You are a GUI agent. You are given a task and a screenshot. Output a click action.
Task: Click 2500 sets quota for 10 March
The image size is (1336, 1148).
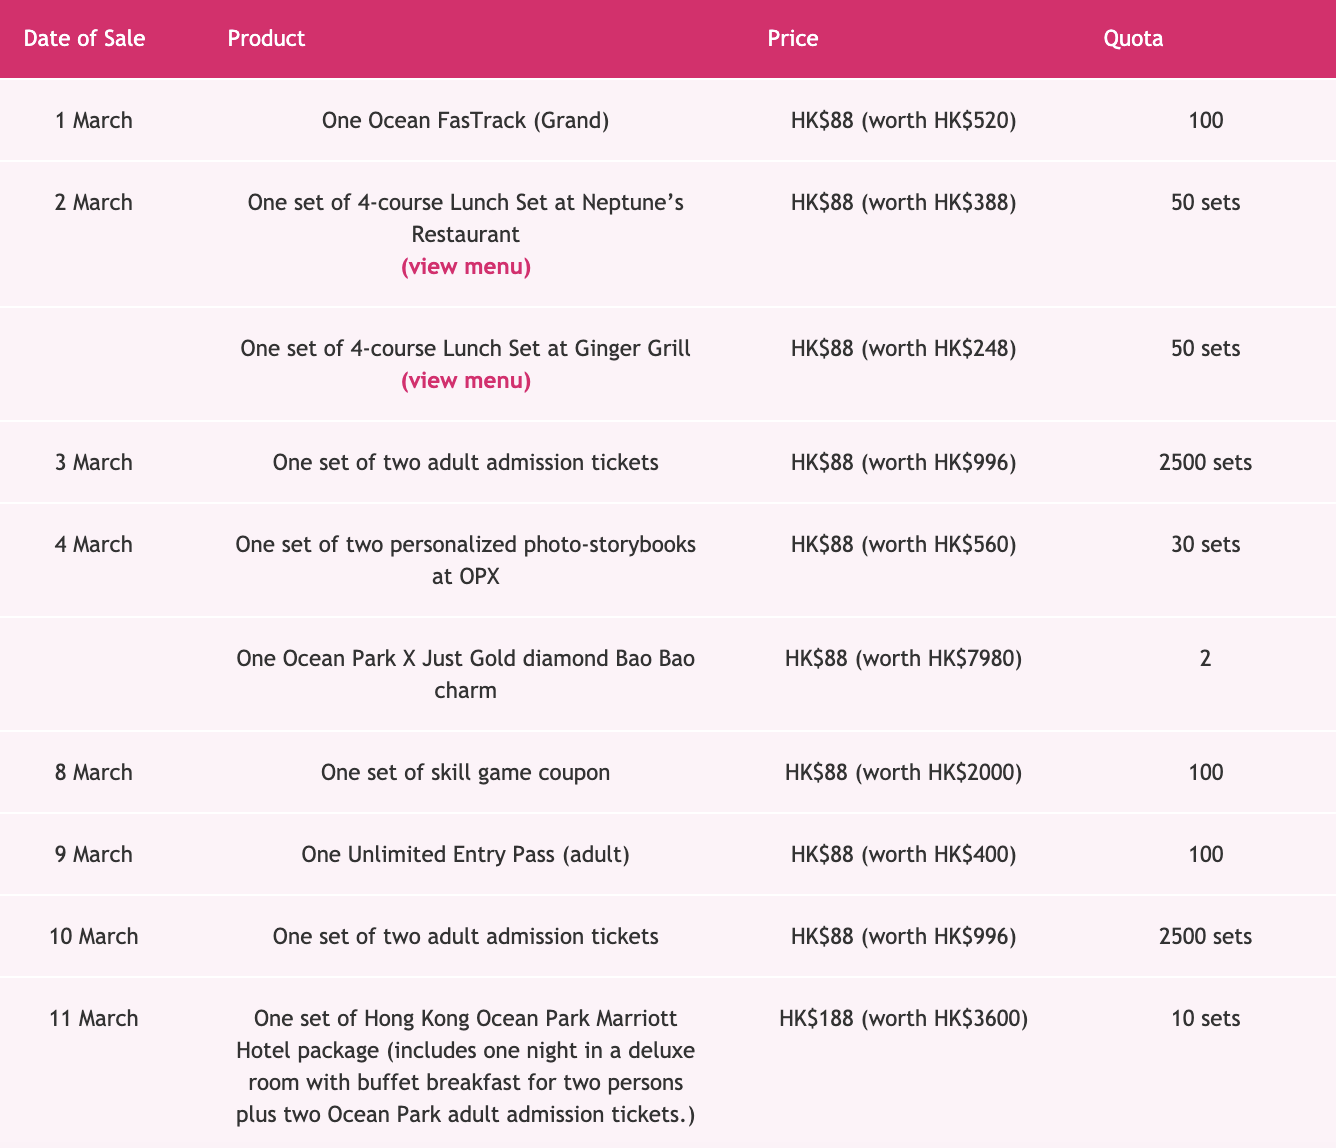coord(1206,936)
